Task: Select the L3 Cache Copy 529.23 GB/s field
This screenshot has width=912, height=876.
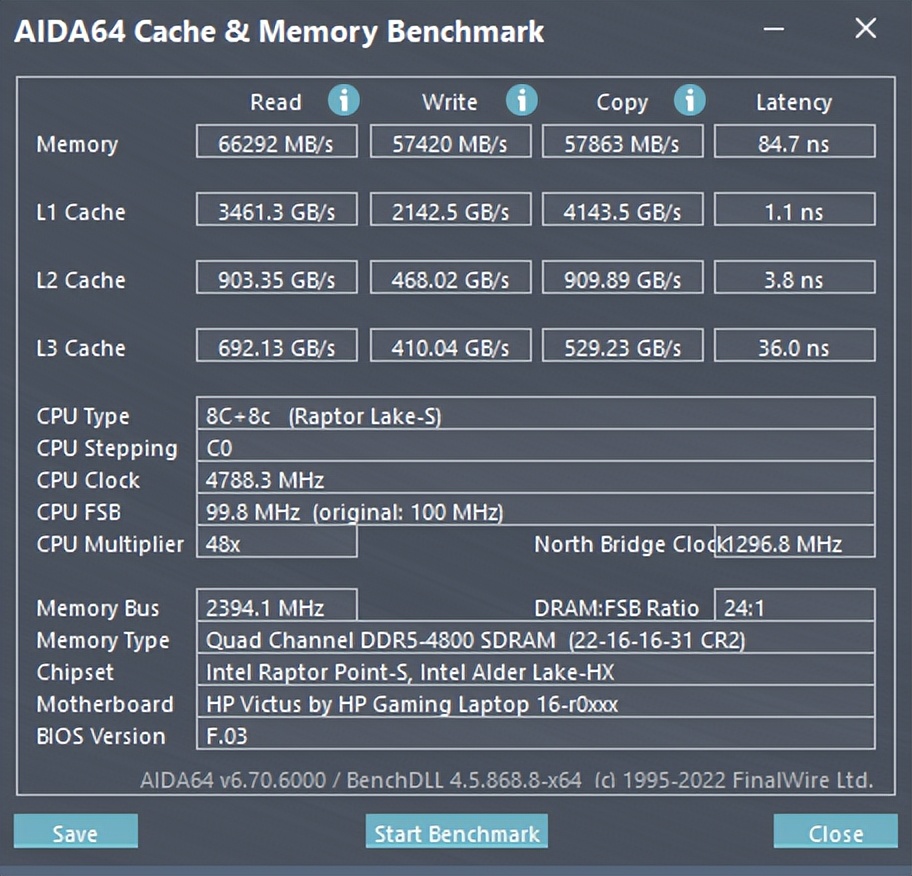Action: point(622,346)
